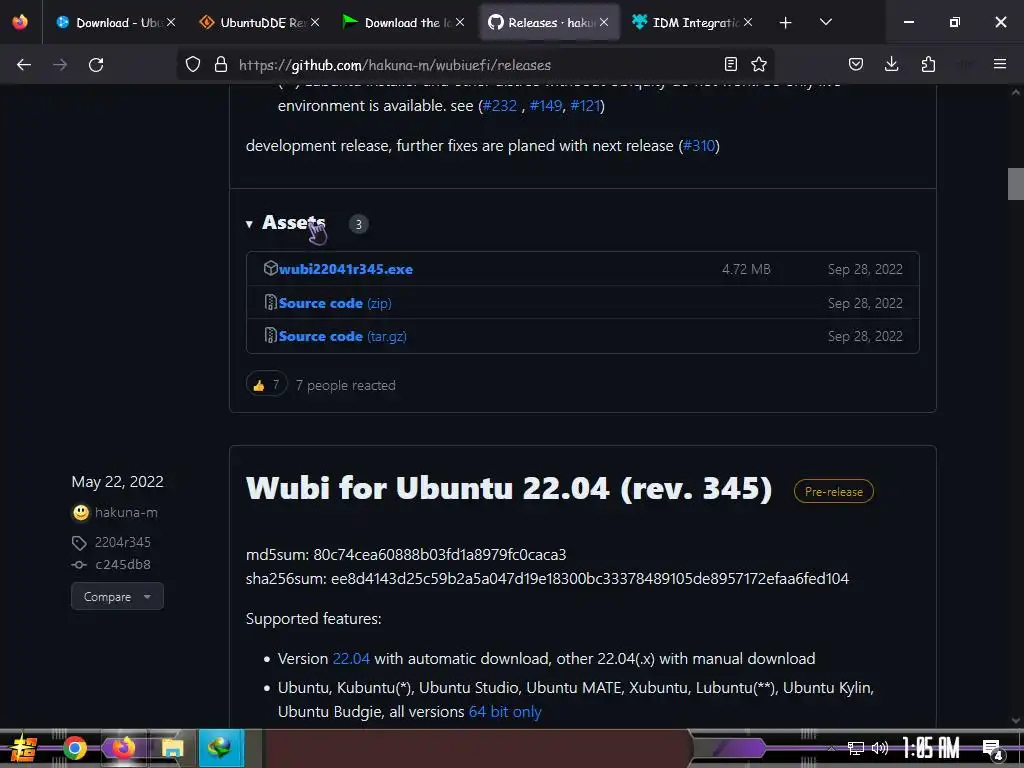
Task: Open the extensions puzzle icon
Action: [x=928, y=64]
